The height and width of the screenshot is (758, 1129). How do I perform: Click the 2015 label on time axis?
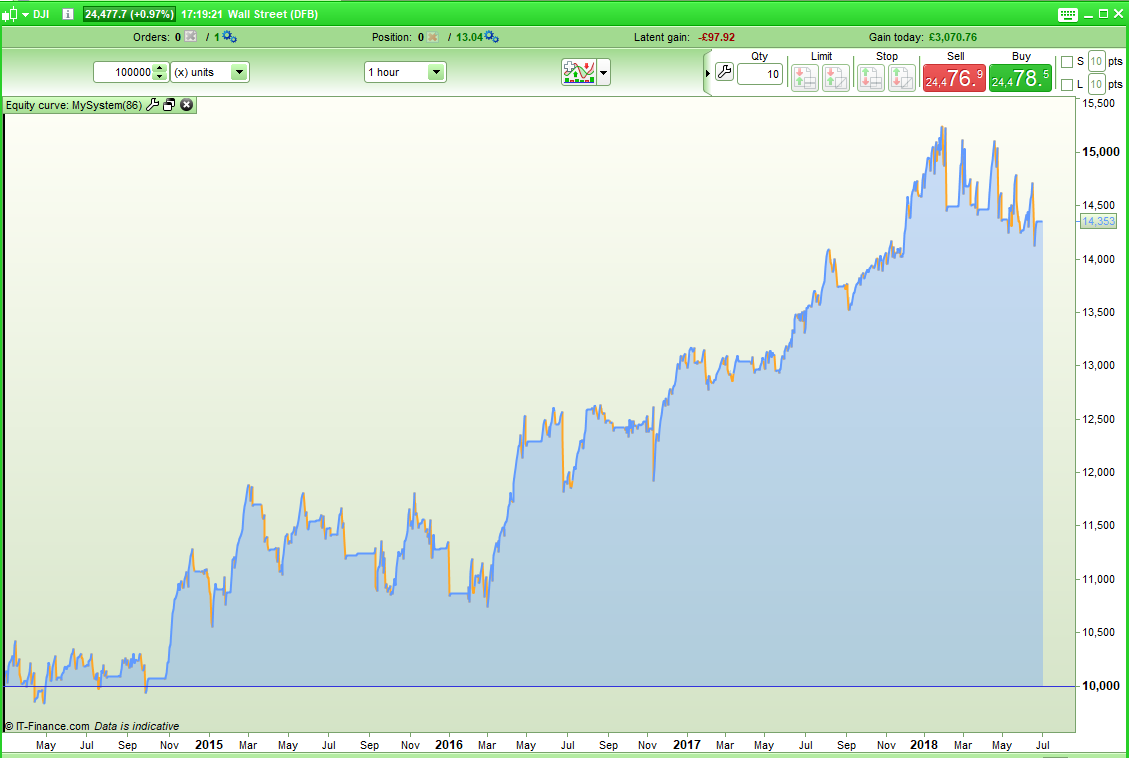[x=209, y=744]
